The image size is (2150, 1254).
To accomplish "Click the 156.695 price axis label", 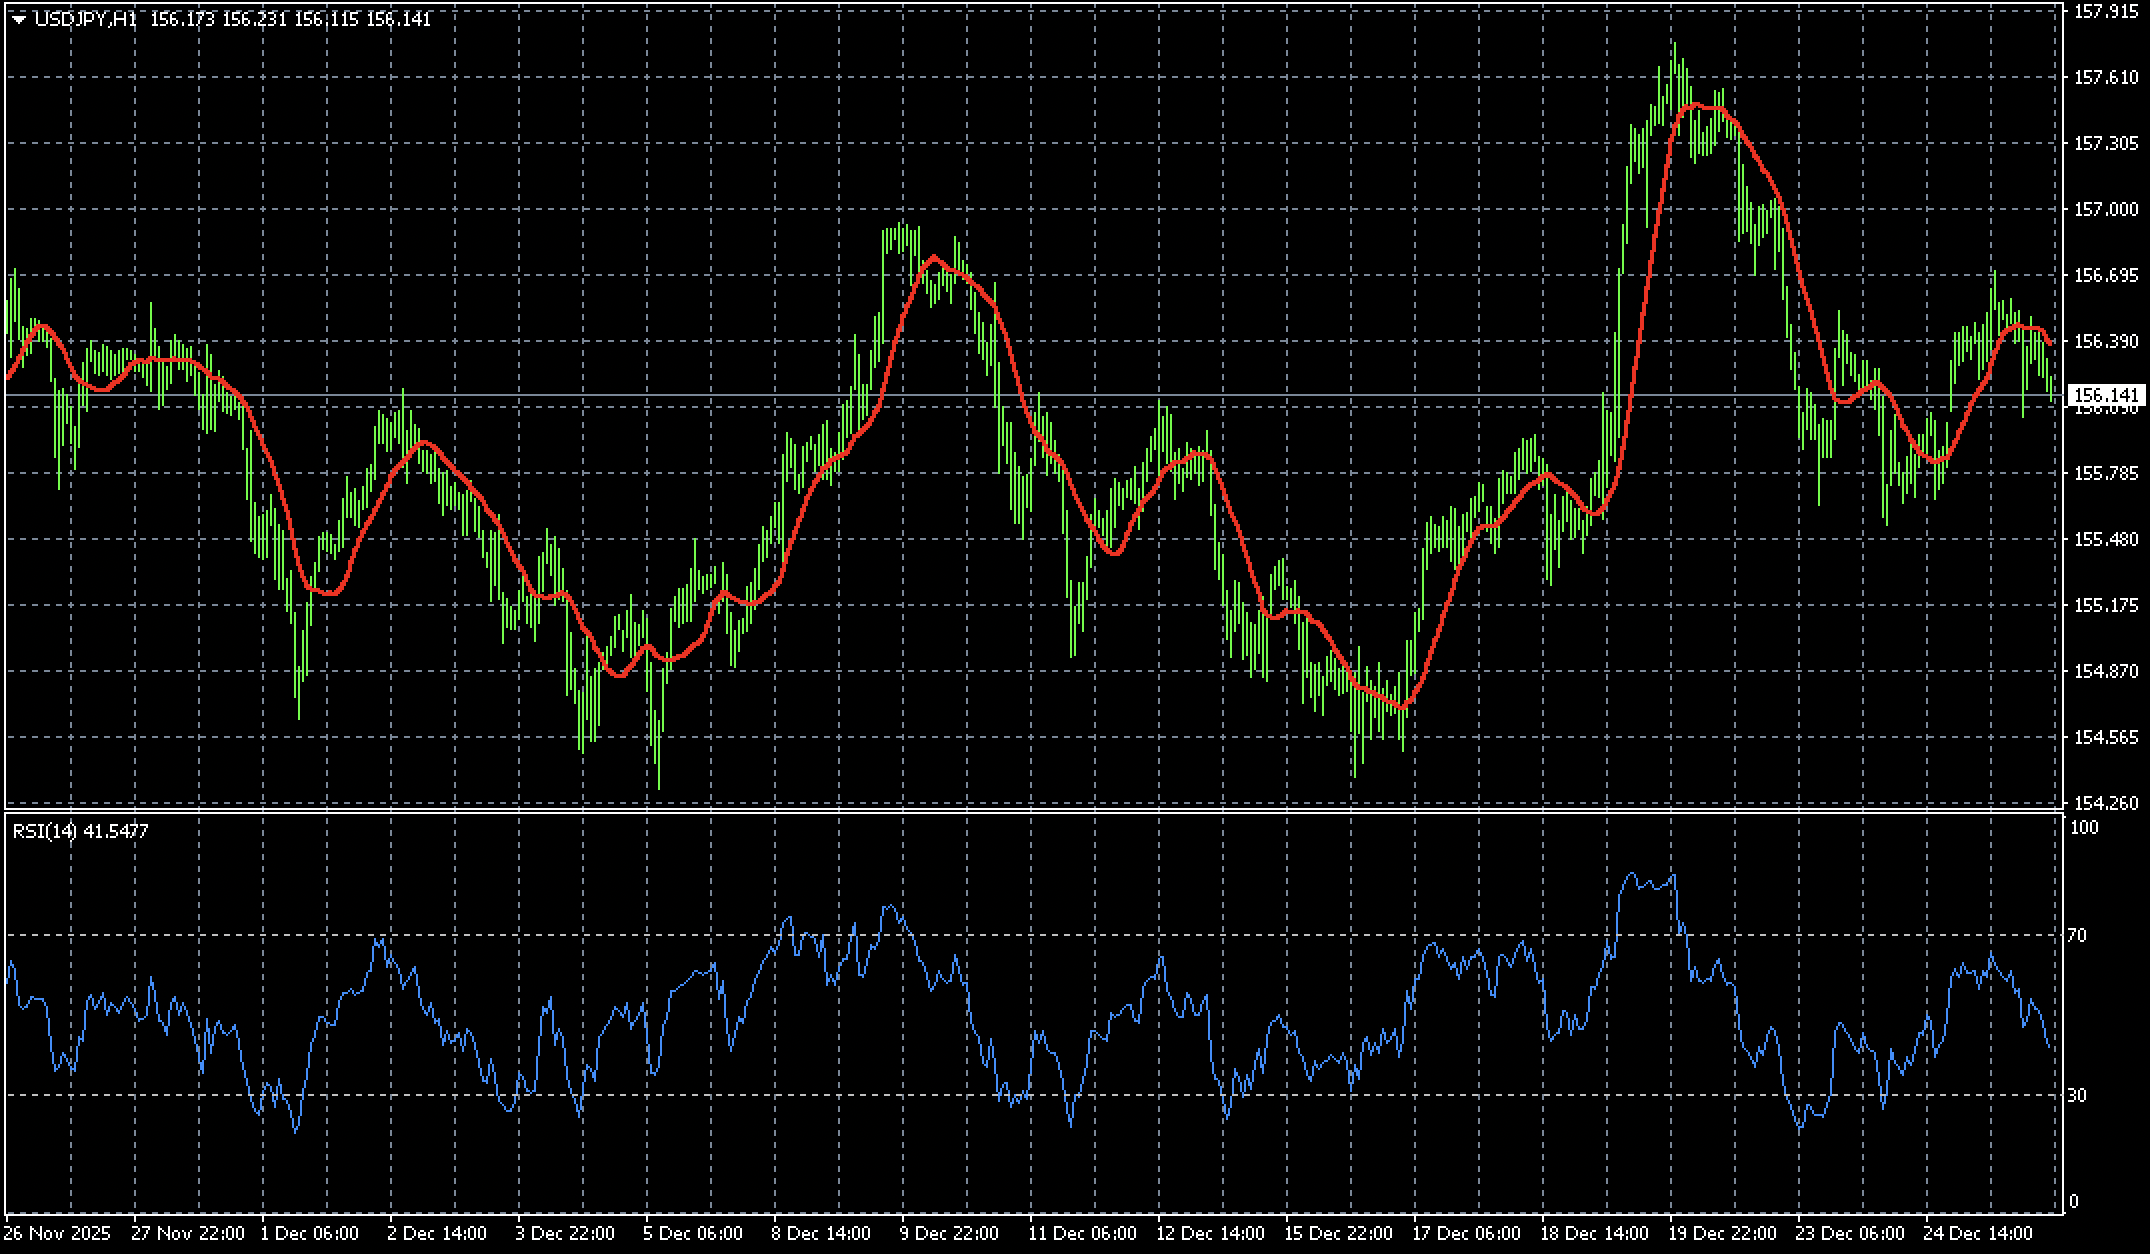I will (x=2108, y=275).
